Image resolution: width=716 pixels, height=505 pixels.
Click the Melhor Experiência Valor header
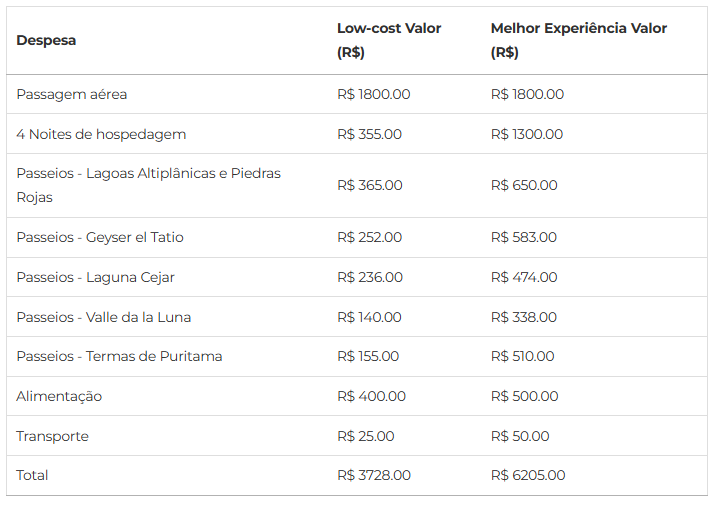coord(579,40)
